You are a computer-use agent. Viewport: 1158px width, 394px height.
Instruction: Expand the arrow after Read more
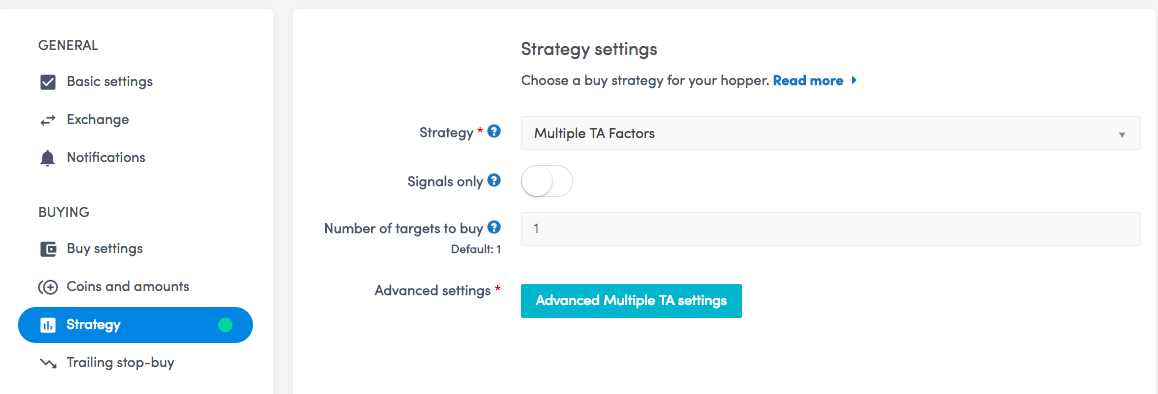pyautogui.click(x=854, y=81)
